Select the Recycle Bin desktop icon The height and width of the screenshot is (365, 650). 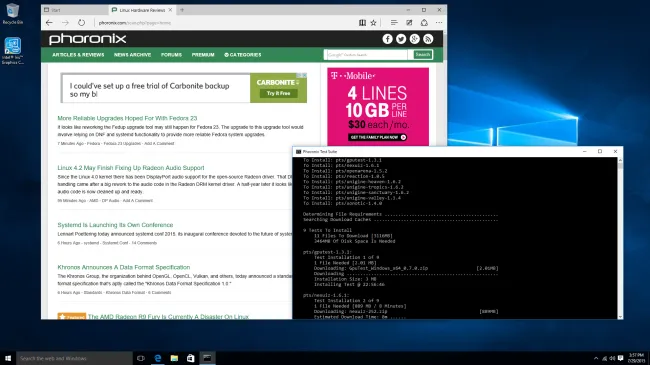tap(12, 14)
